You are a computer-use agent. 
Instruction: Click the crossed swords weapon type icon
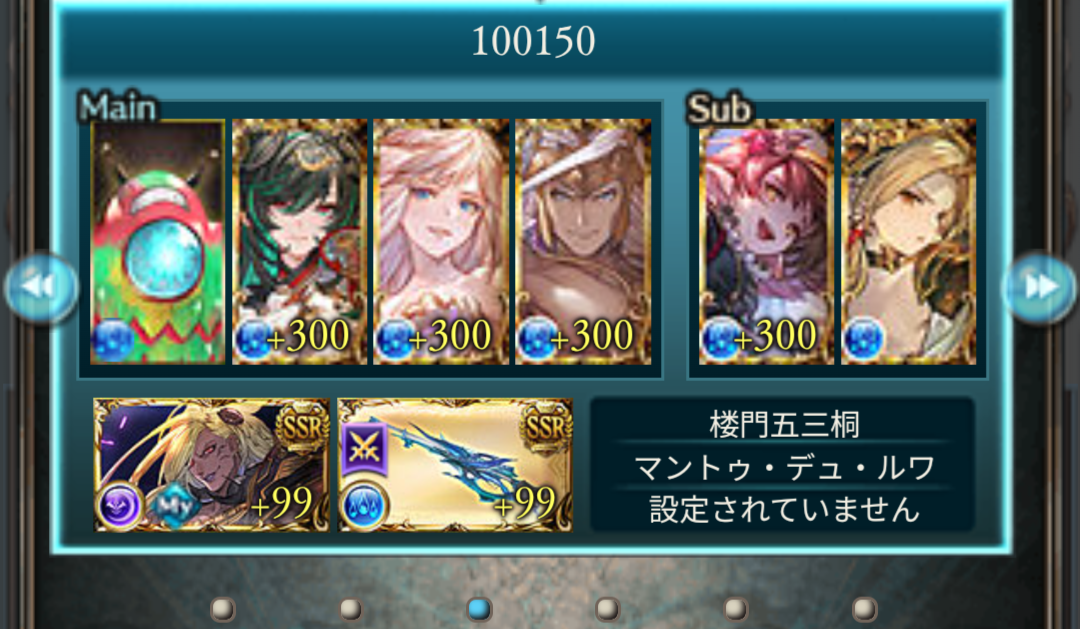tap(364, 448)
